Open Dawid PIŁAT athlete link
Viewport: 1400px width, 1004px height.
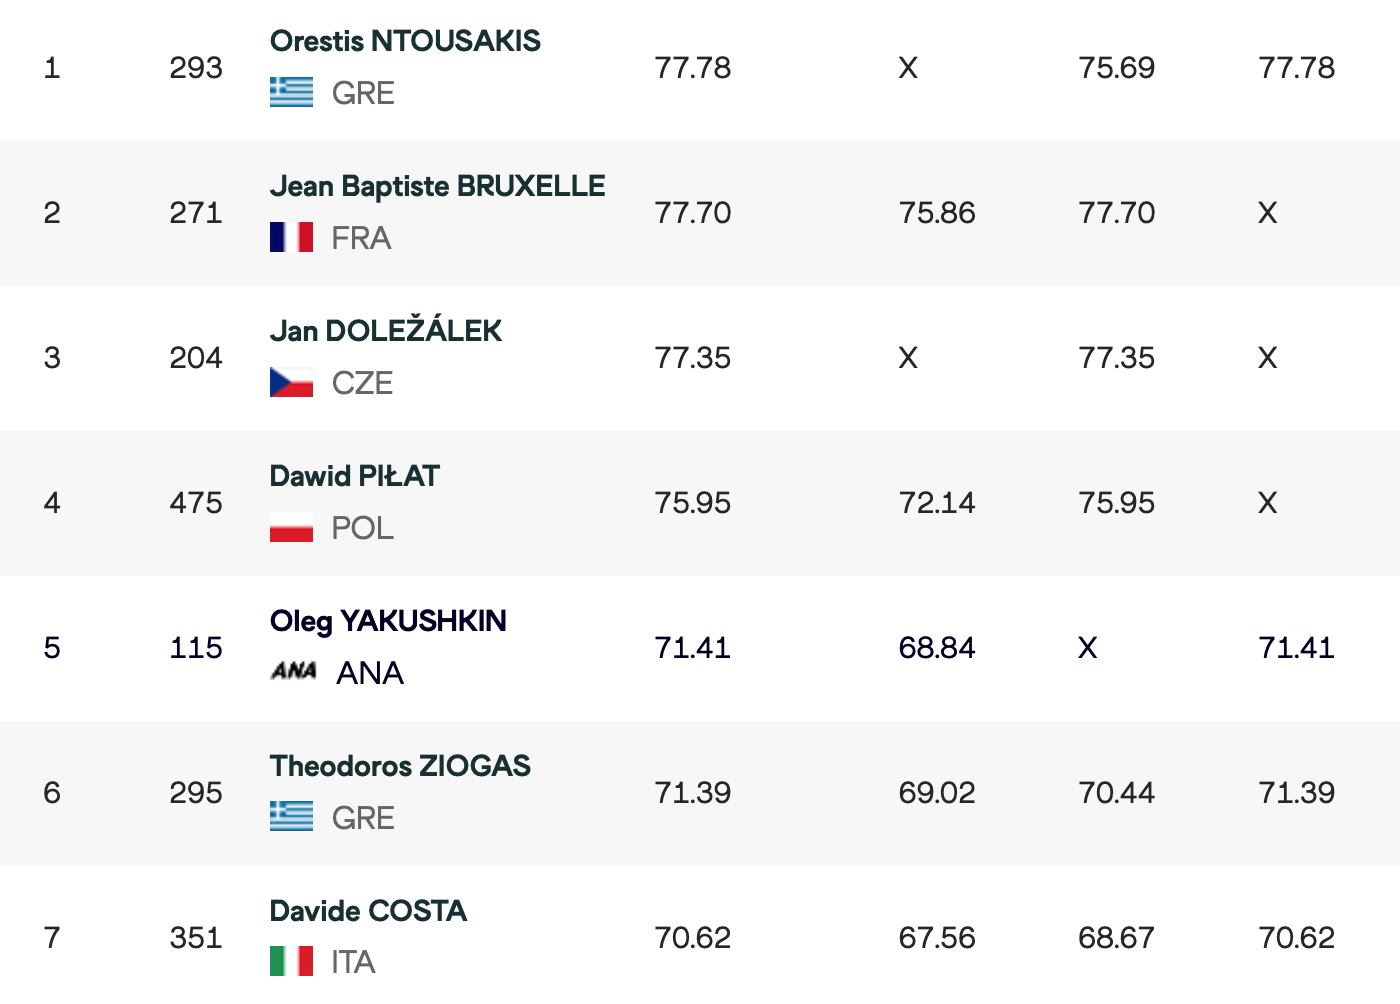coord(355,476)
